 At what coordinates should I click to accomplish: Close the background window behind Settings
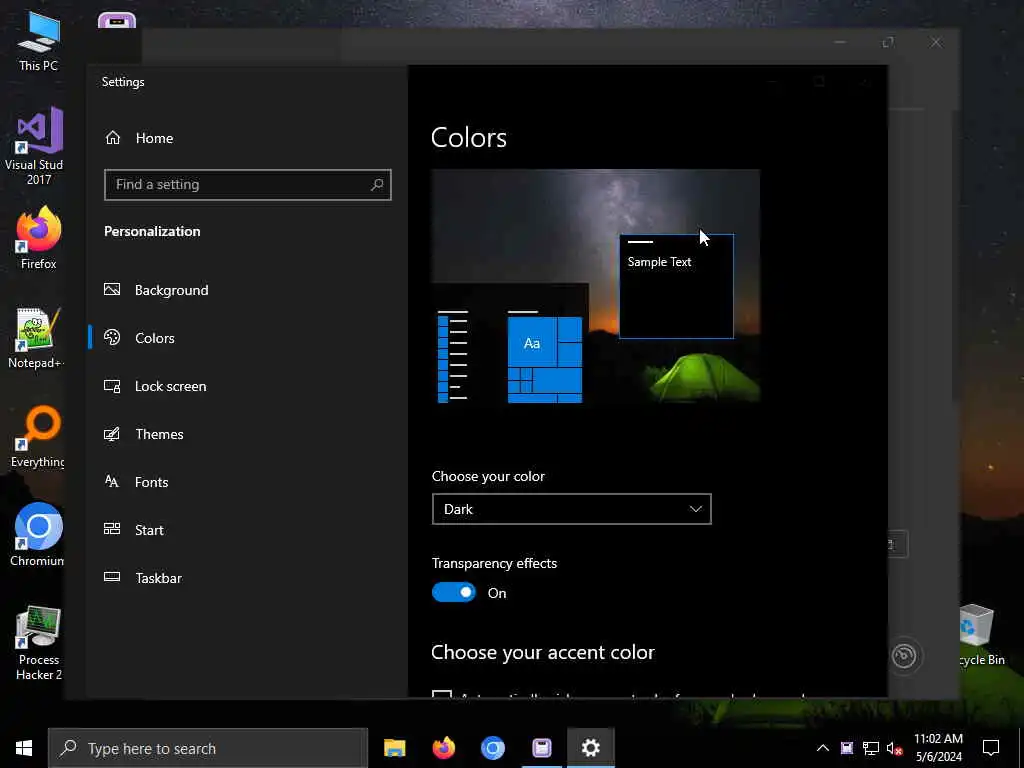click(x=936, y=42)
